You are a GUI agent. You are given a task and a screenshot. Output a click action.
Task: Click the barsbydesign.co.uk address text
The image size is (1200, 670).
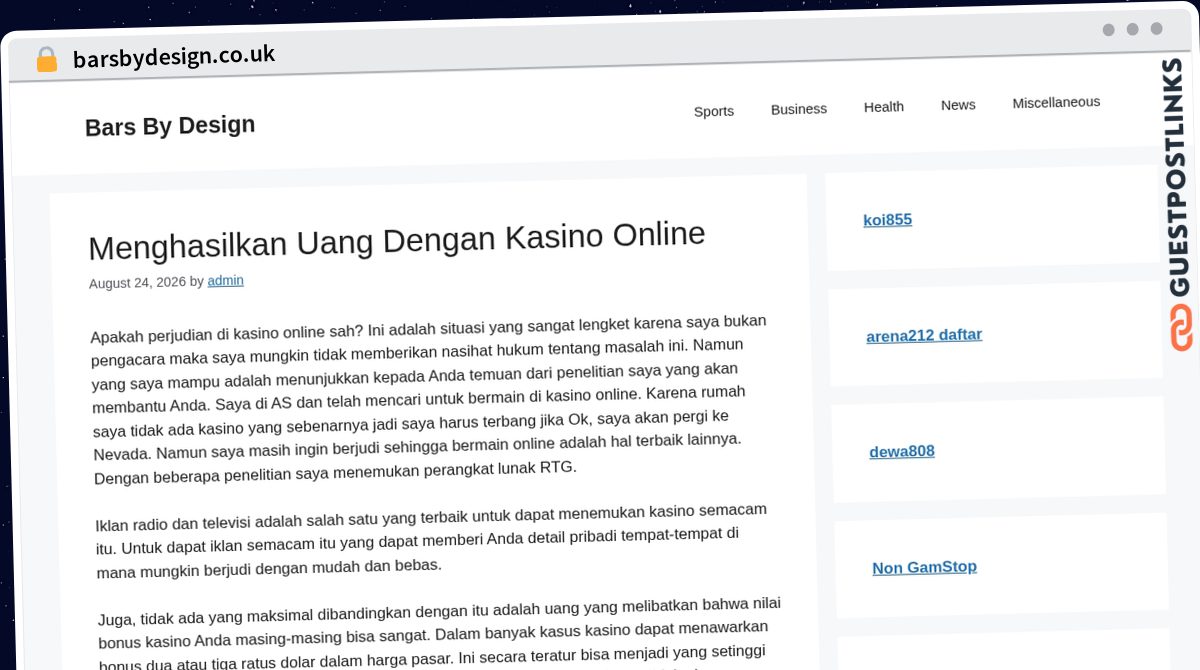click(174, 56)
